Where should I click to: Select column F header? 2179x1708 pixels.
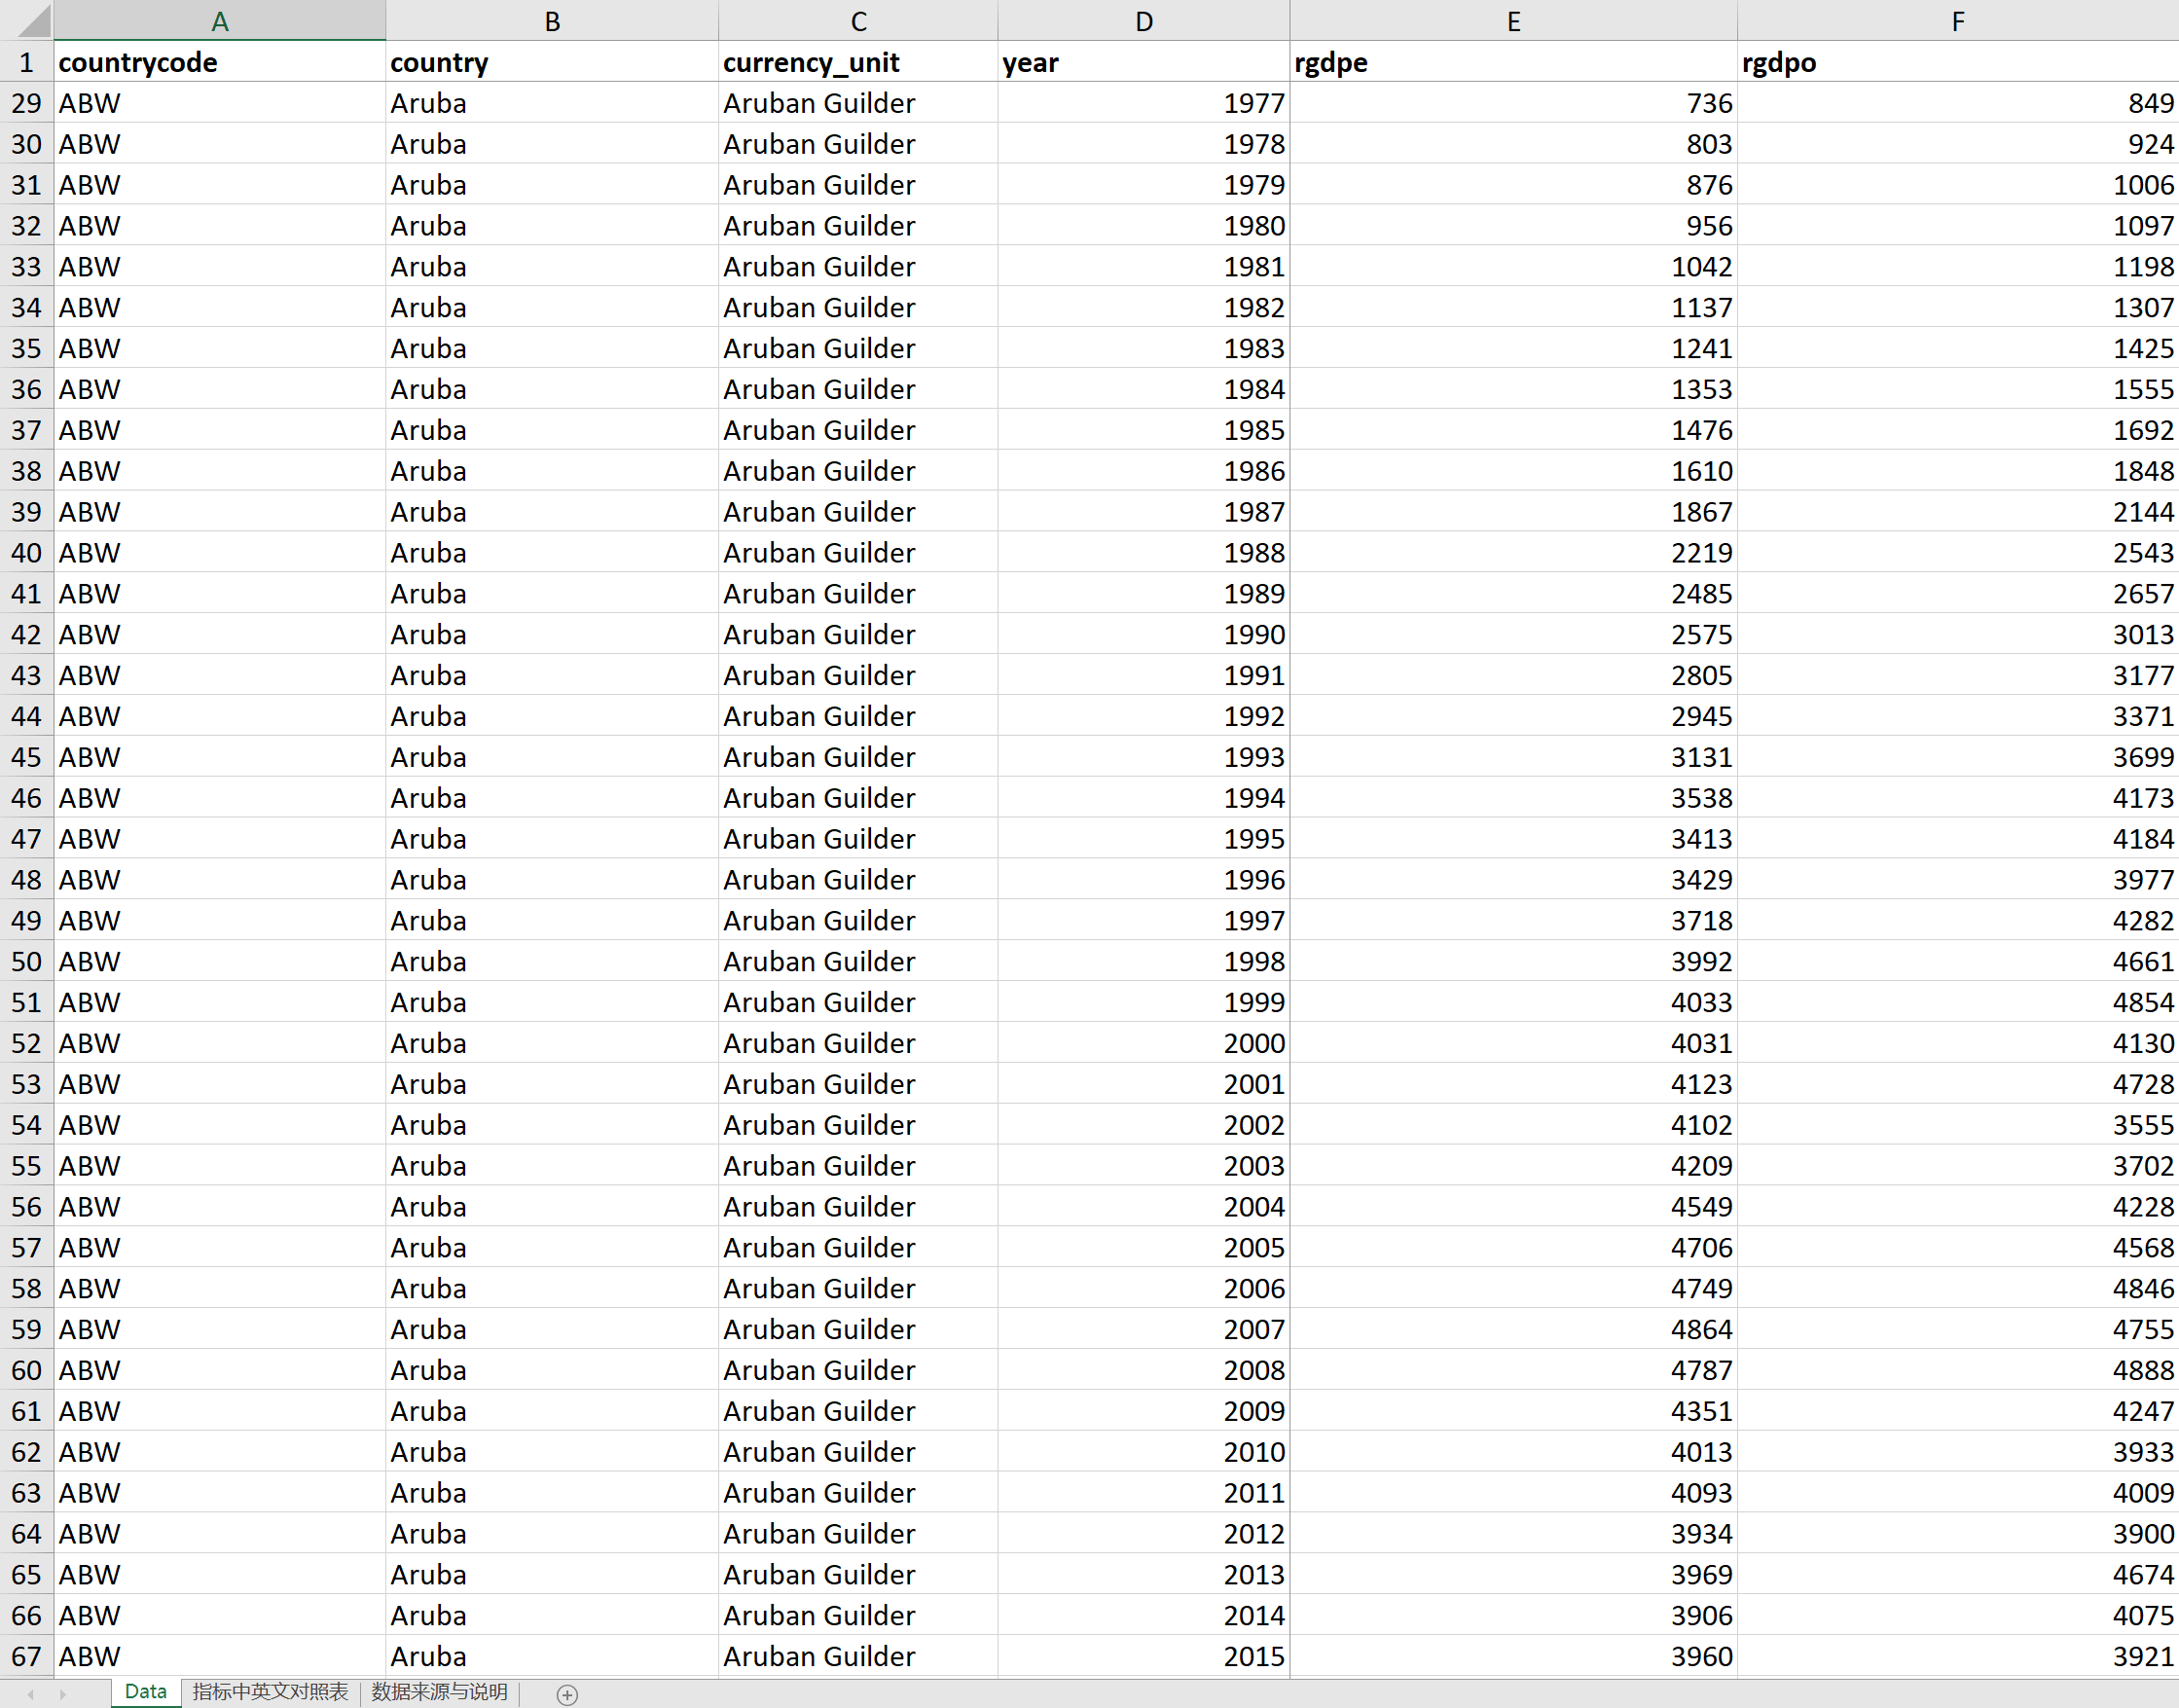coord(1957,21)
